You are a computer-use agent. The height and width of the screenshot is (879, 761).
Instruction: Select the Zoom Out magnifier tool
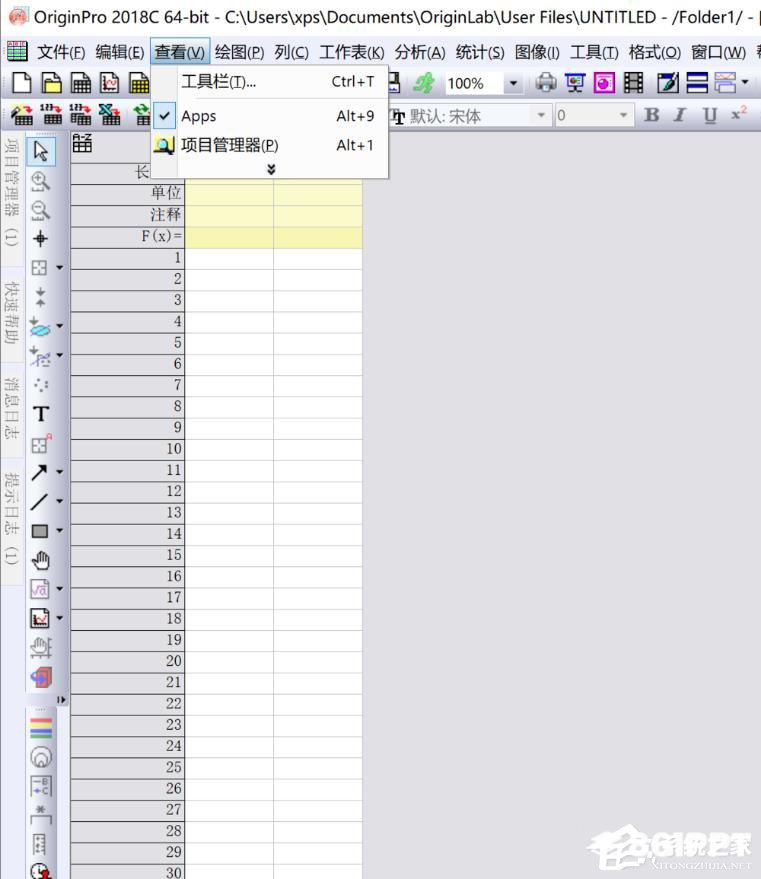pyautogui.click(x=40, y=210)
